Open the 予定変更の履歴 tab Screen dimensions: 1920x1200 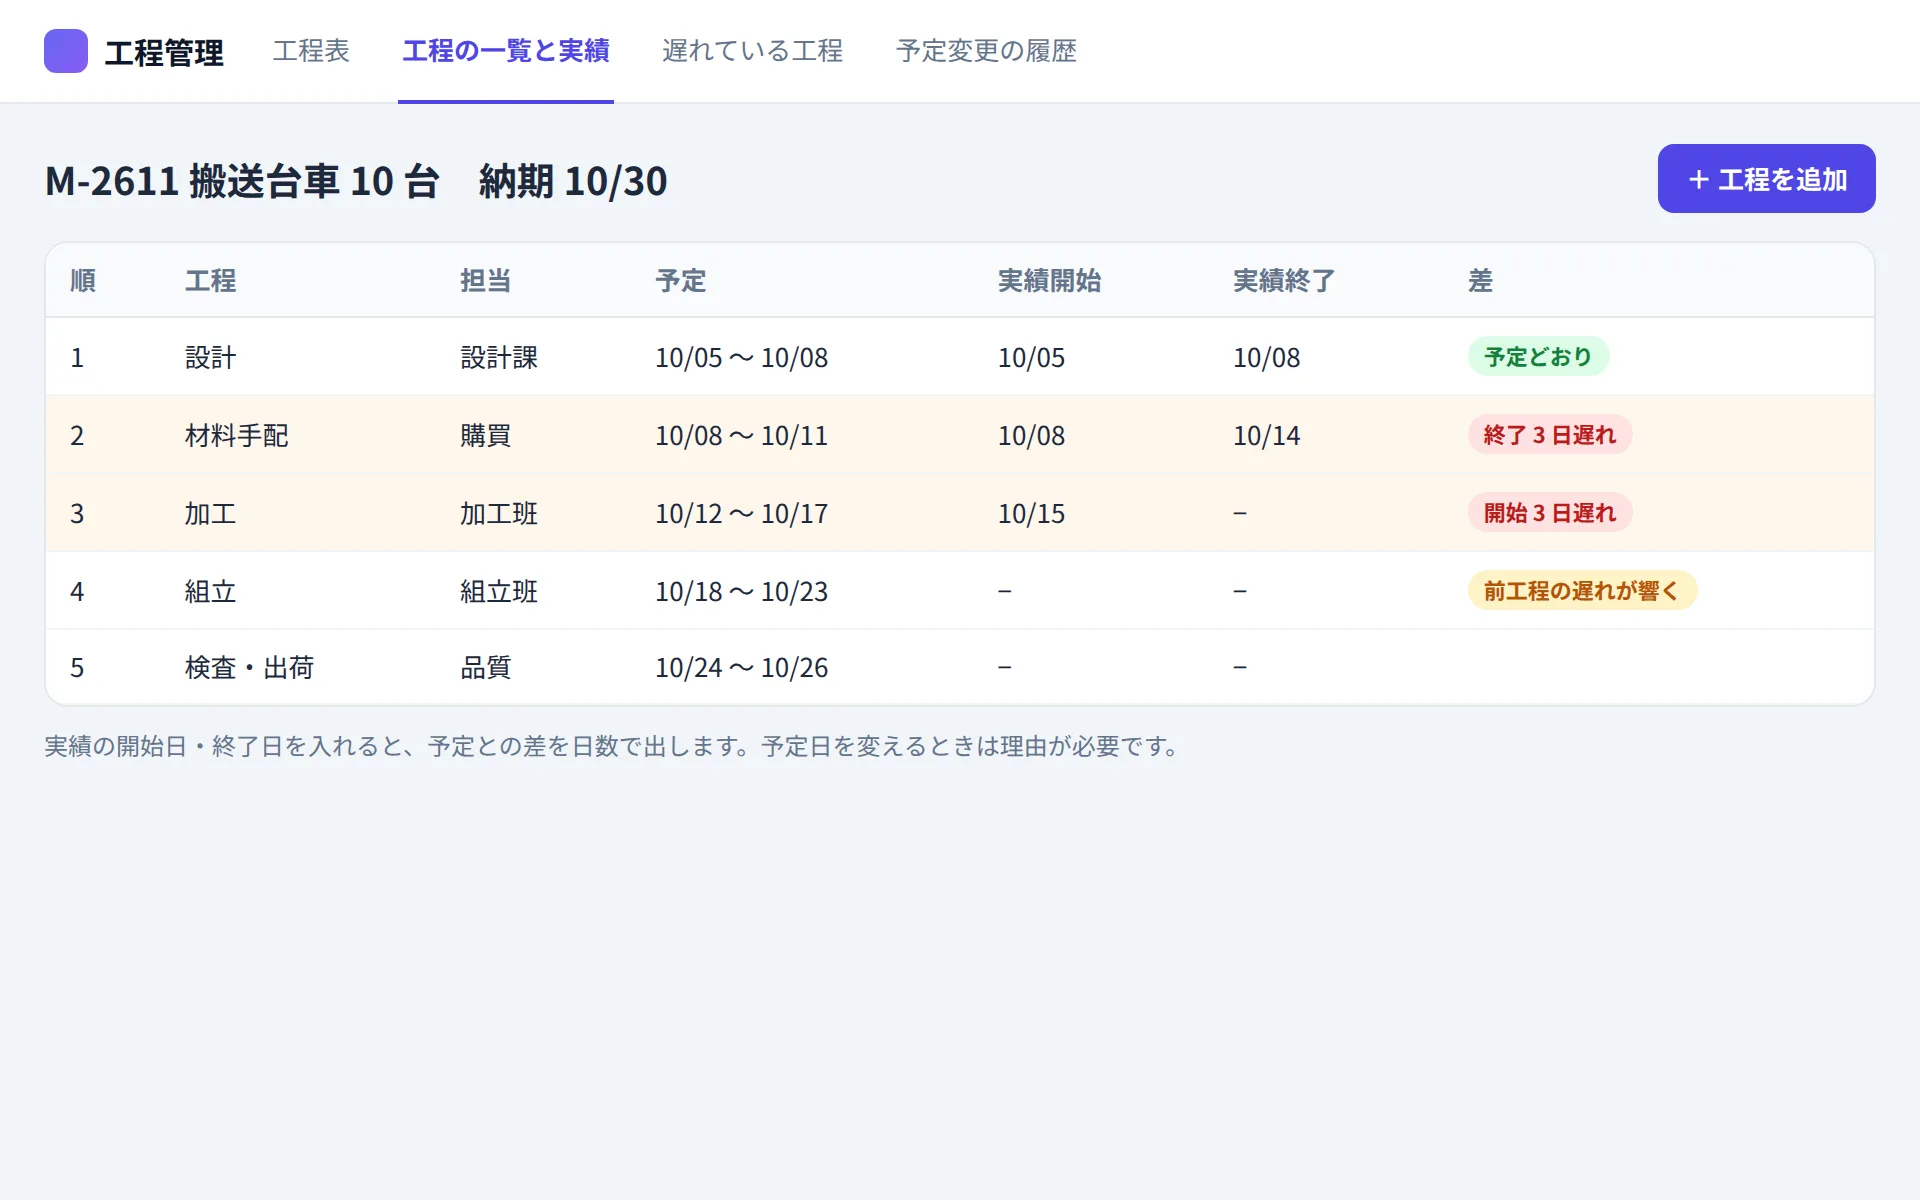(x=986, y=51)
